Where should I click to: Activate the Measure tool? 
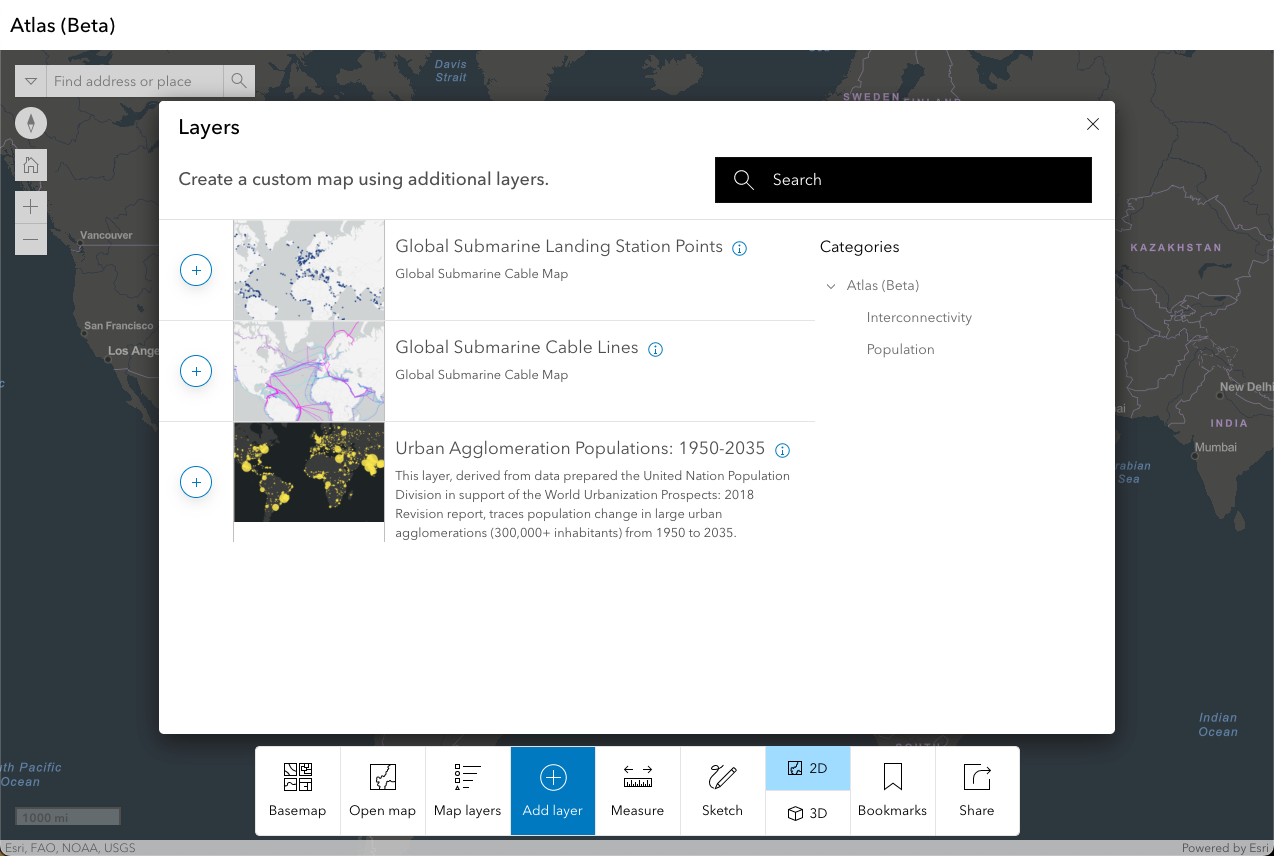tap(637, 790)
